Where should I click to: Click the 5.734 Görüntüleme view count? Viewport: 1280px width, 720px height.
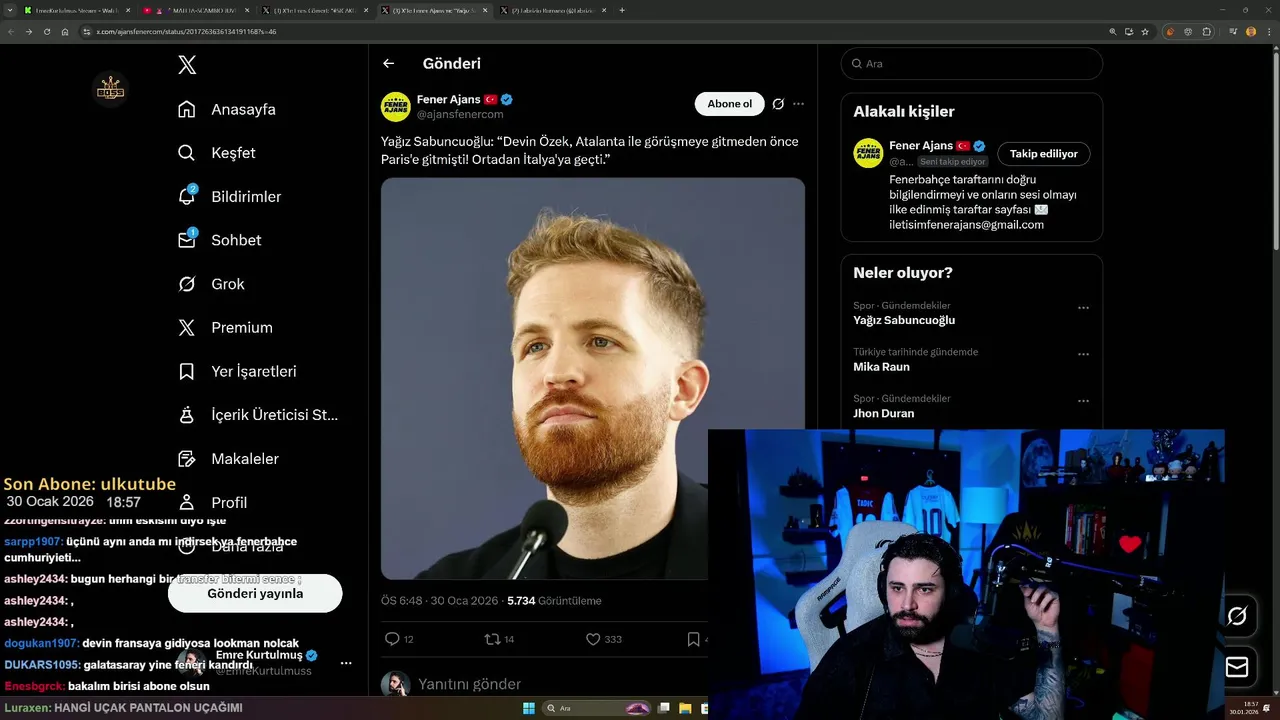click(x=555, y=601)
